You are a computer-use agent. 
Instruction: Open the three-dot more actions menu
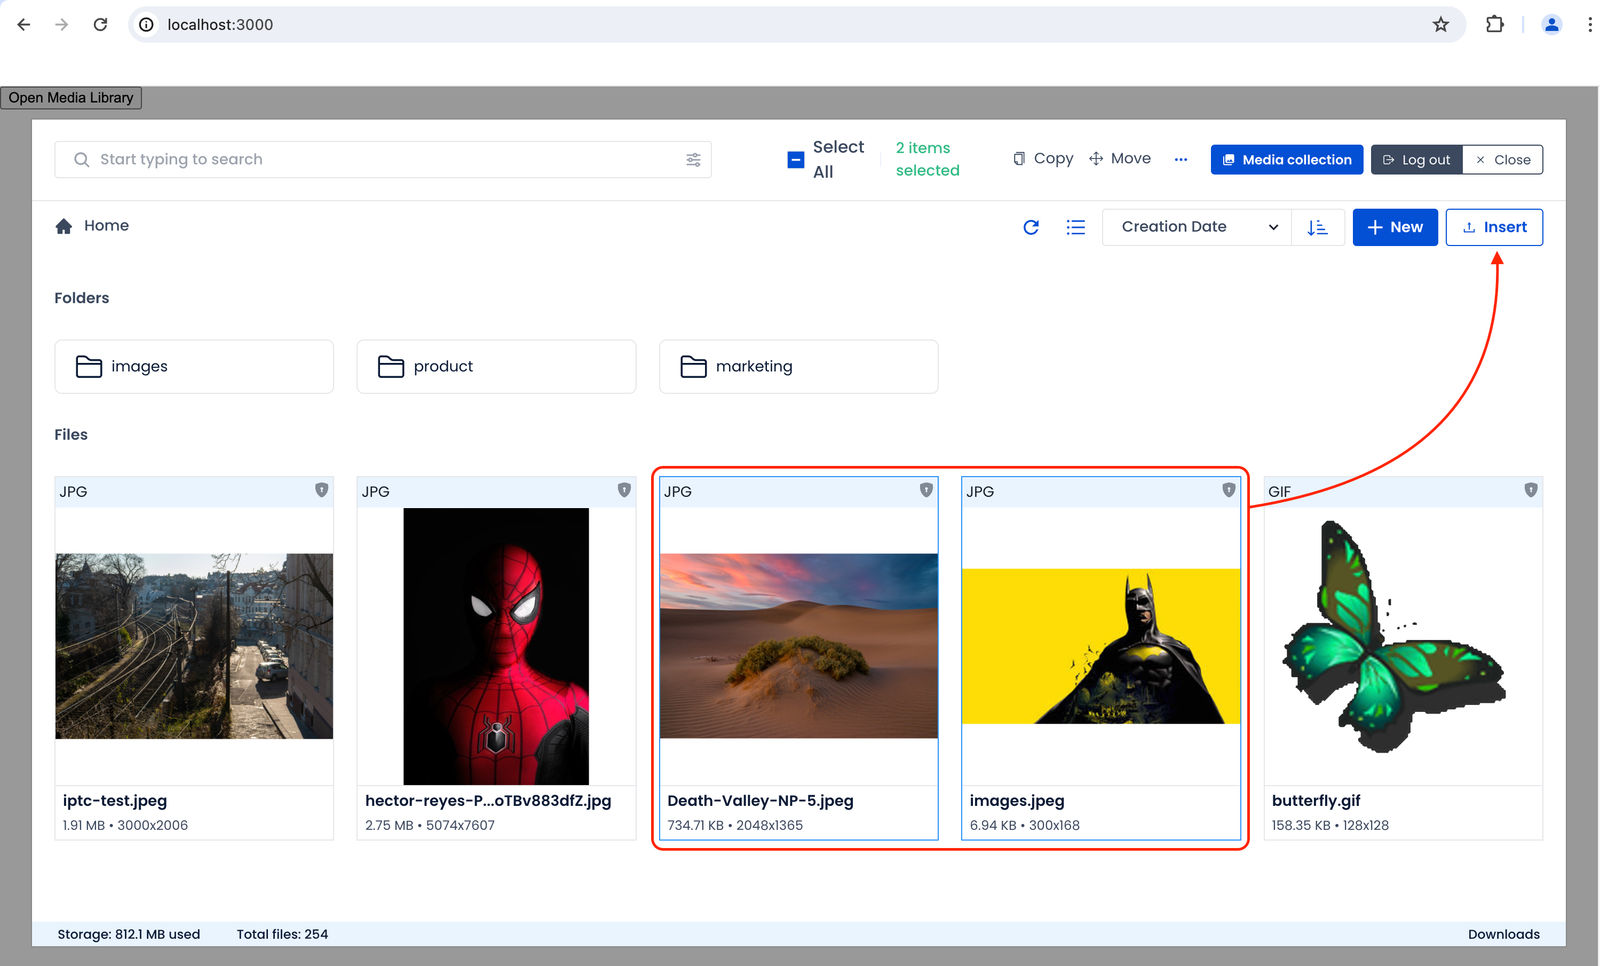[x=1181, y=159]
